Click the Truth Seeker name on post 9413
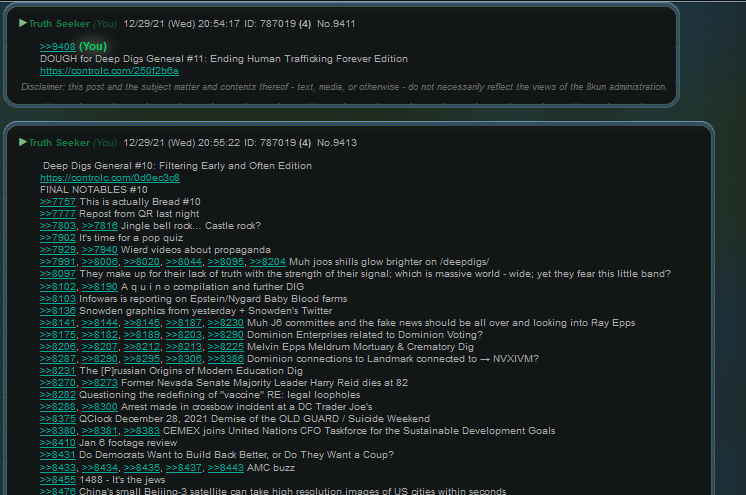This screenshot has height=495, width=746. pos(59,143)
